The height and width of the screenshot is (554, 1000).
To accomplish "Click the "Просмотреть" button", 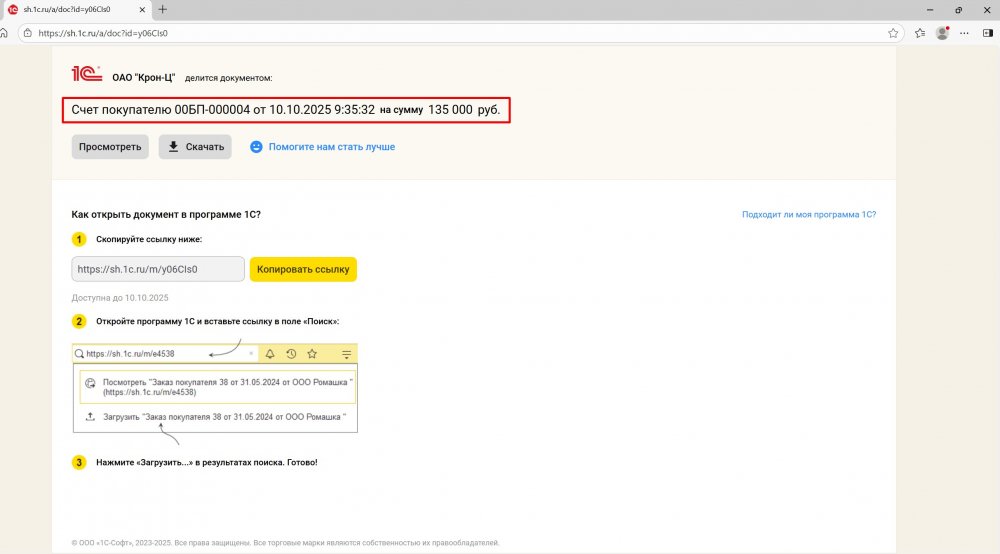I will [x=110, y=147].
